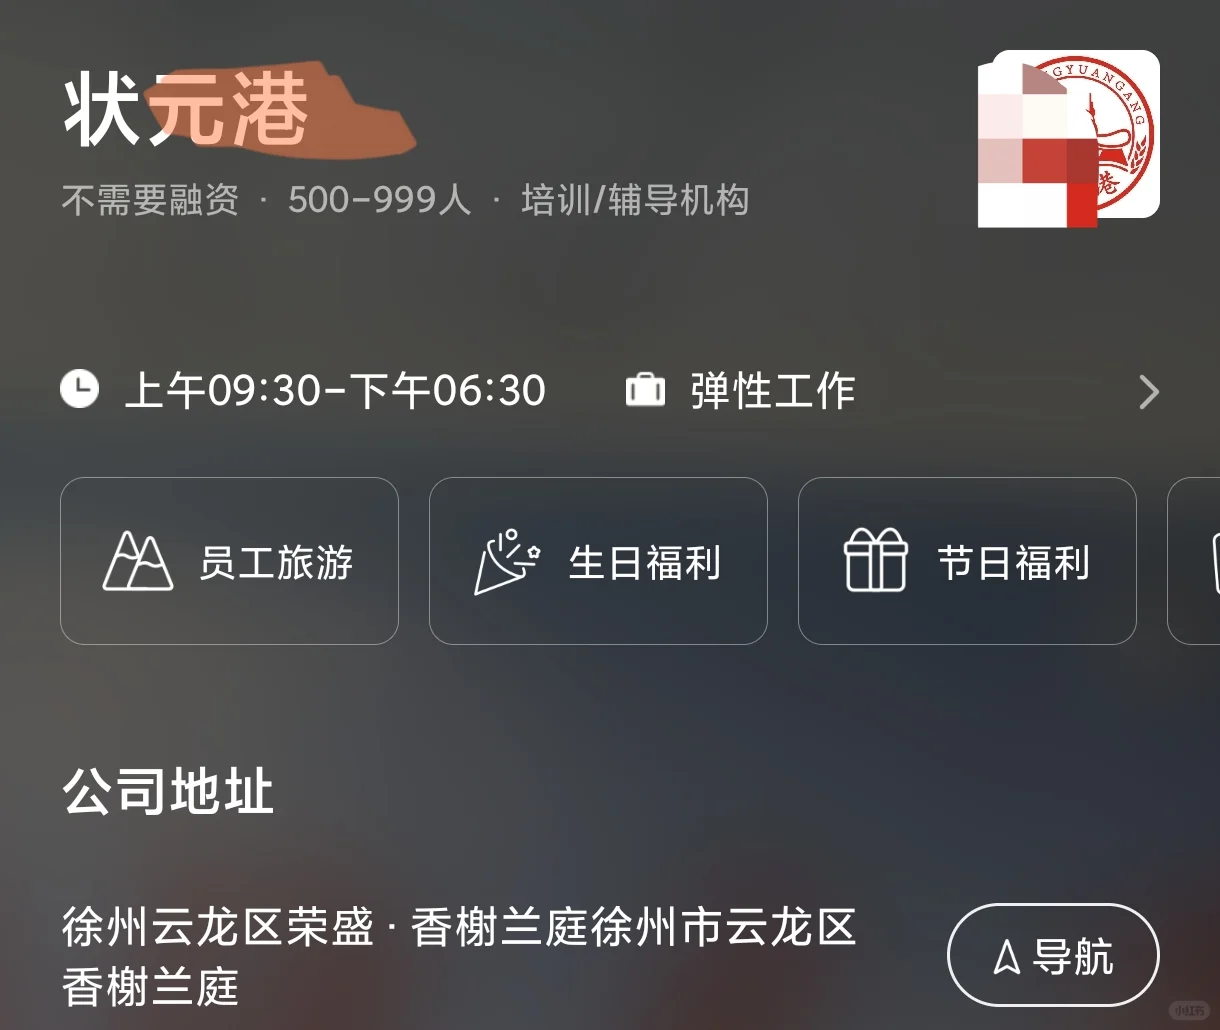
Task: Tap the mountain icon for 员工旅游
Action: (x=137, y=561)
